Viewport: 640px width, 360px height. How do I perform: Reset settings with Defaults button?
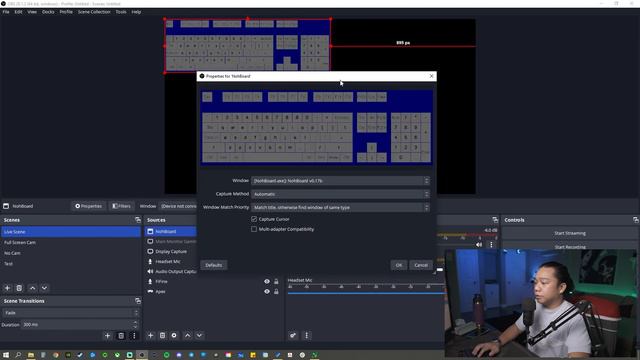coord(213,265)
